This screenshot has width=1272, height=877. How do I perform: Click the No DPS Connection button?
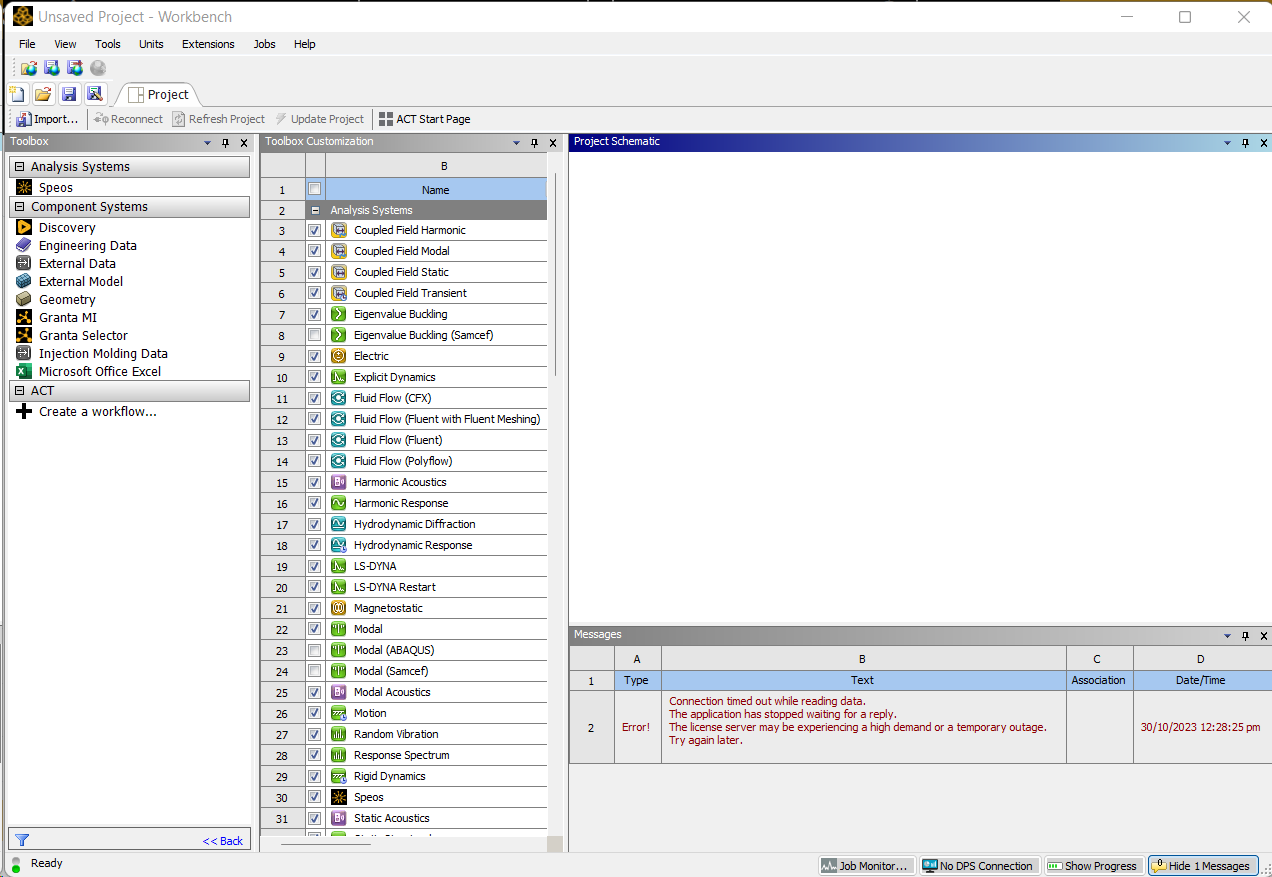point(978,866)
